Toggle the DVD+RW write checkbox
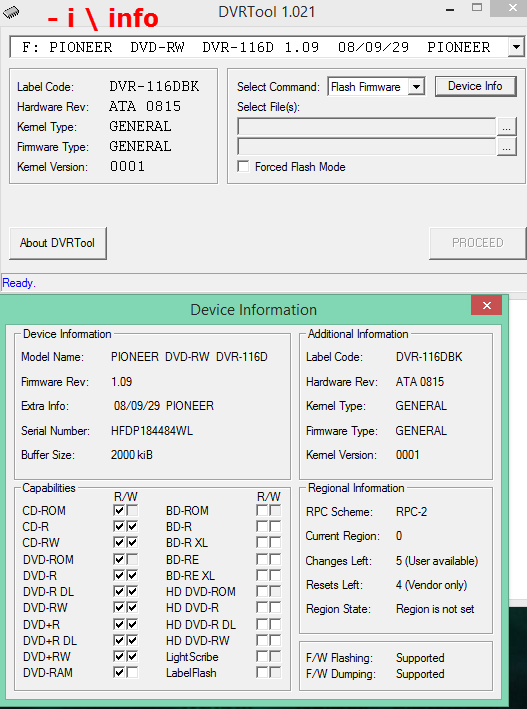This screenshot has width=527, height=709. pos(133,657)
